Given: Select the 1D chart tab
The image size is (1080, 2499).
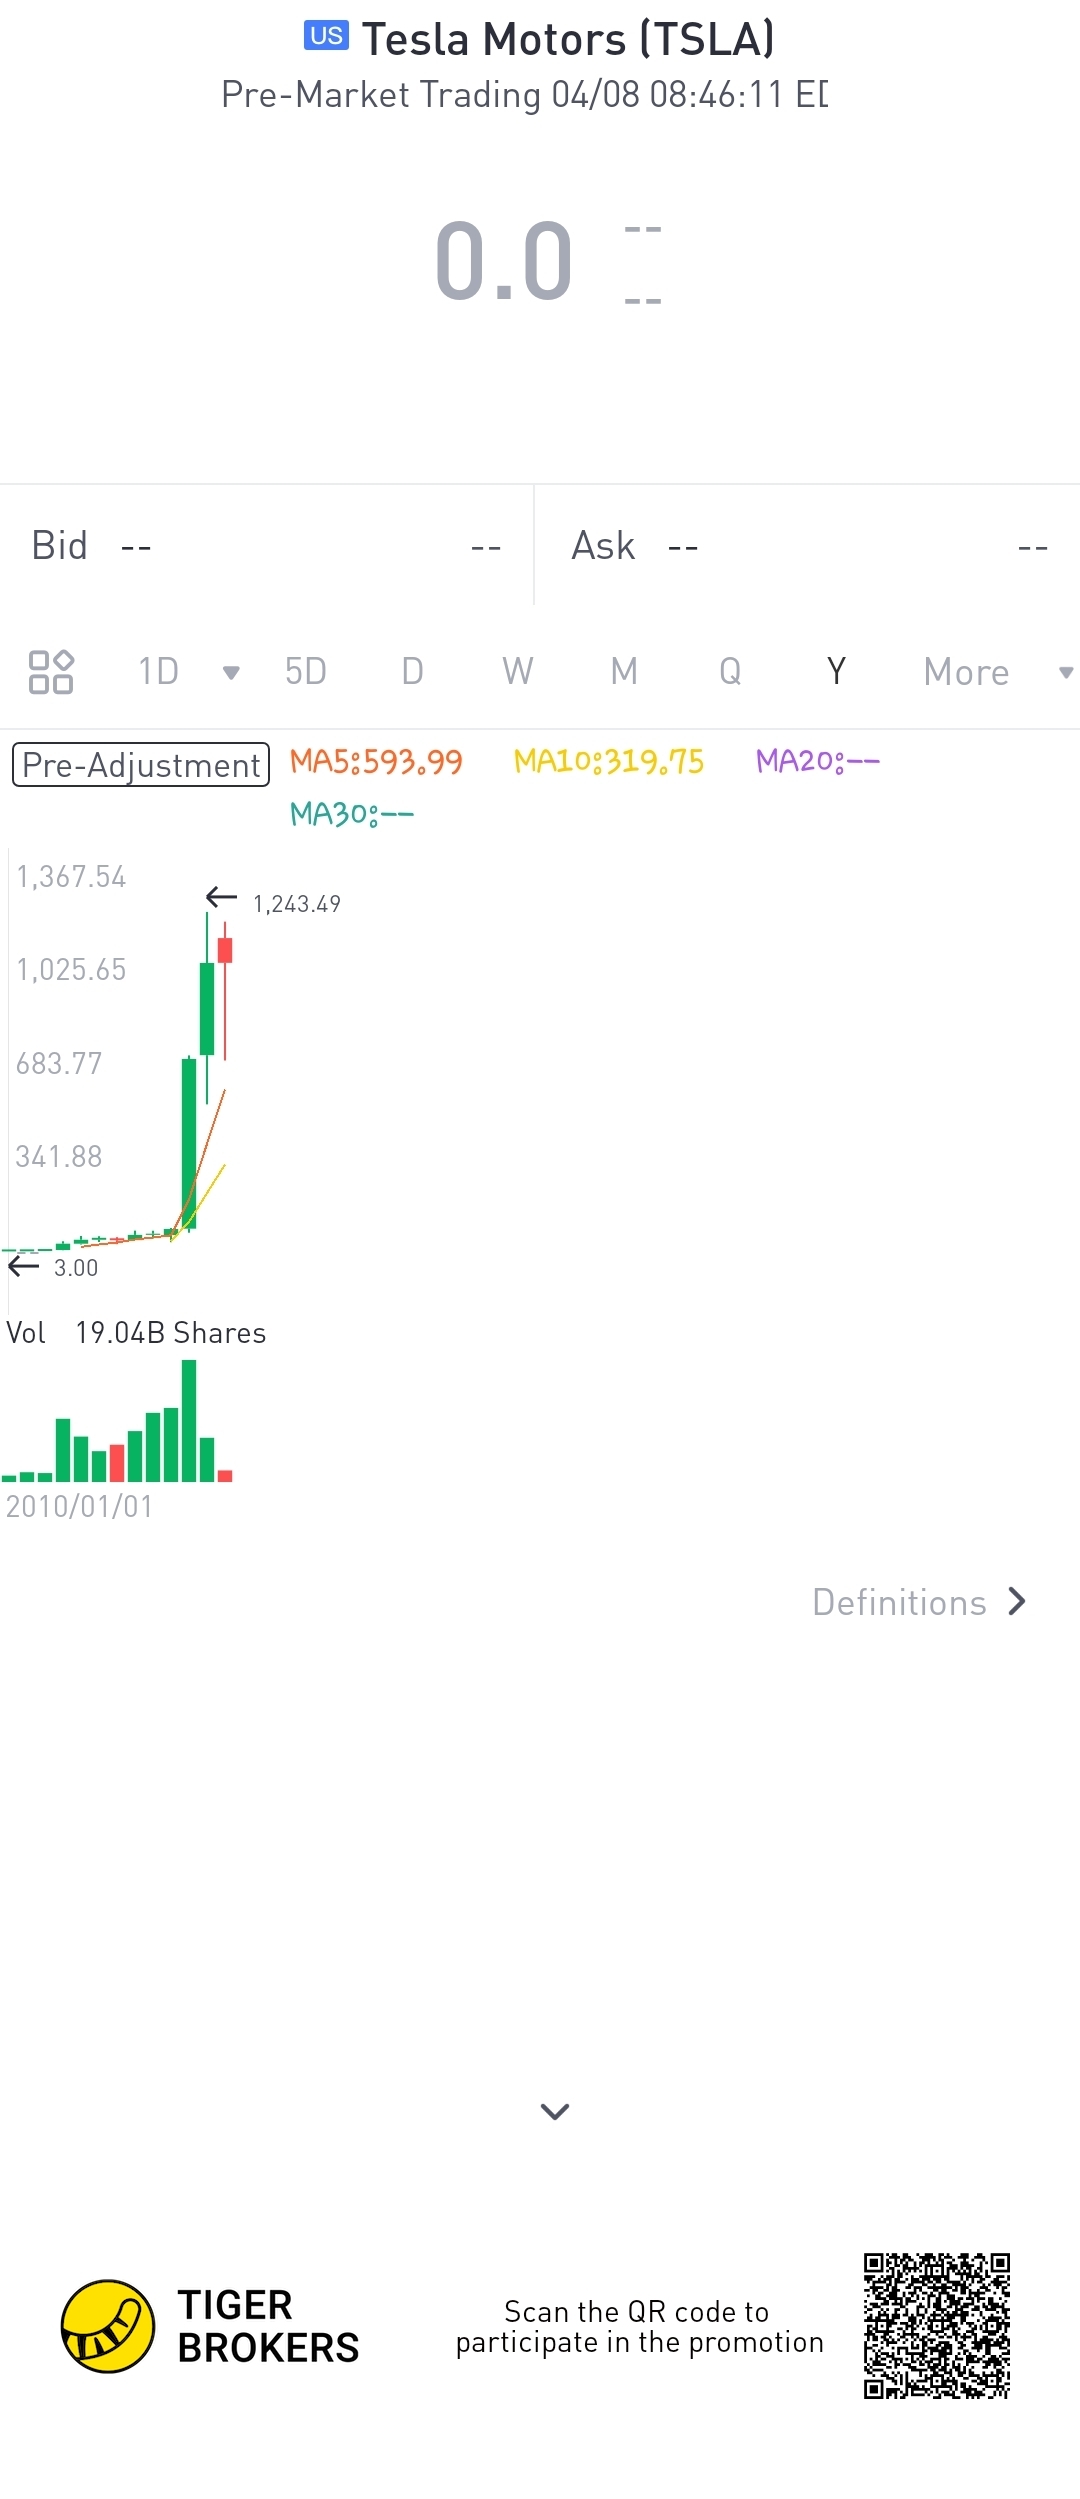Looking at the screenshot, I should point(158,671).
